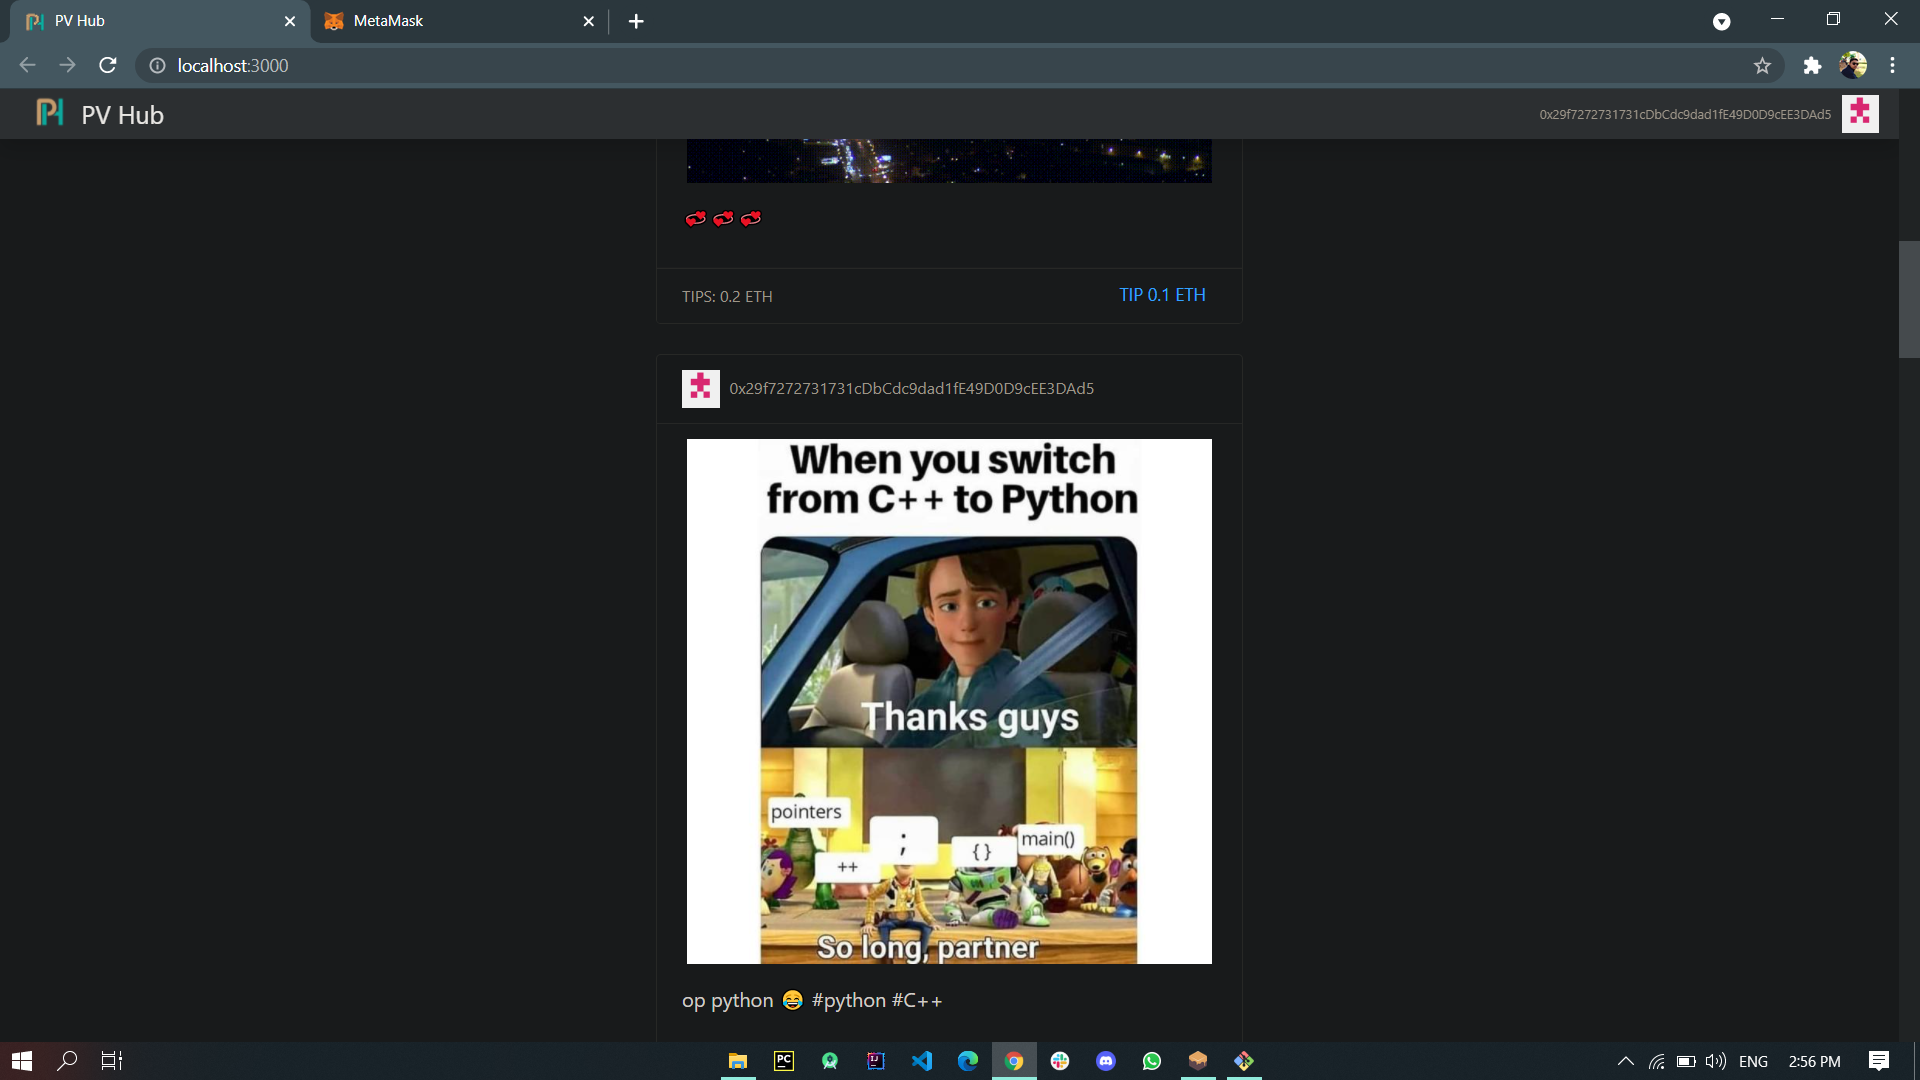The image size is (1920, 1080).
Task: Expand the tab search dropdown arrow
Action: 1721,21
